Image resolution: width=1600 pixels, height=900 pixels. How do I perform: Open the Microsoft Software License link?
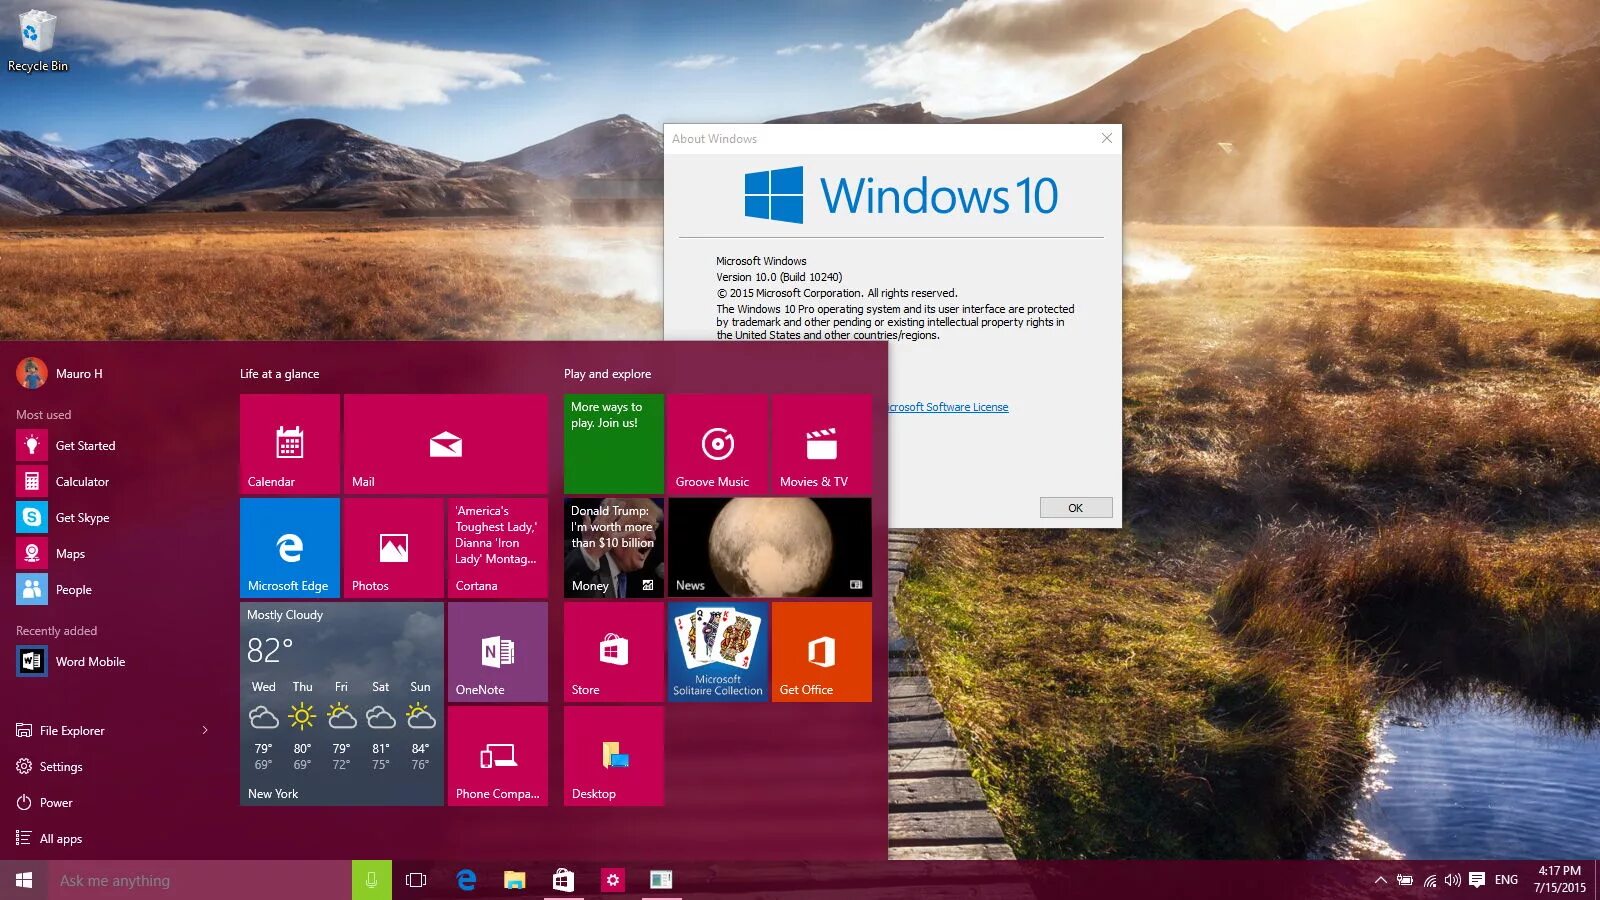(945, 407)
